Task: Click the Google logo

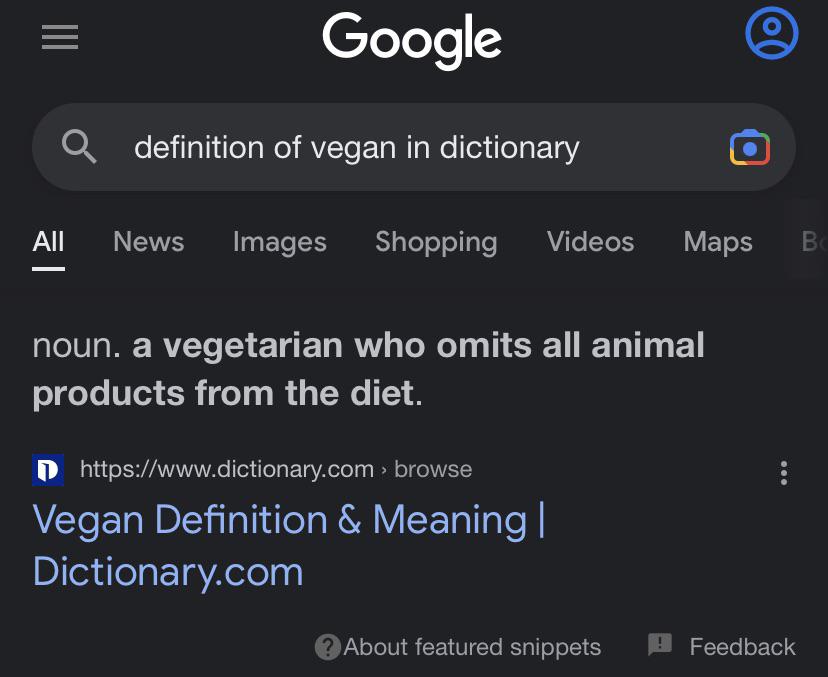Action: coord(411,40)
